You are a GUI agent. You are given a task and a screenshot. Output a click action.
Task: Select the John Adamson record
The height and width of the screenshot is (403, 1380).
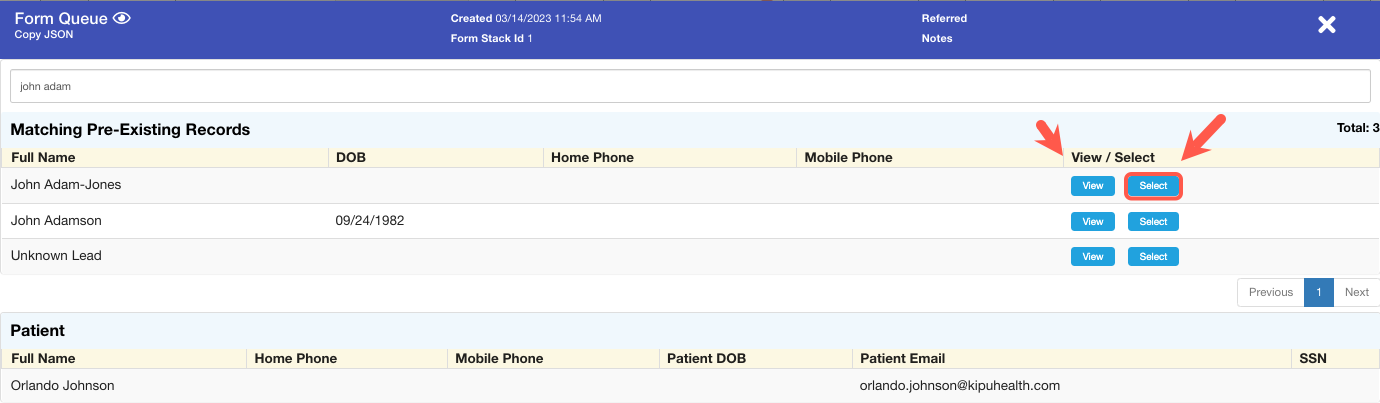pyautogui.click(x=1153, y=222)
